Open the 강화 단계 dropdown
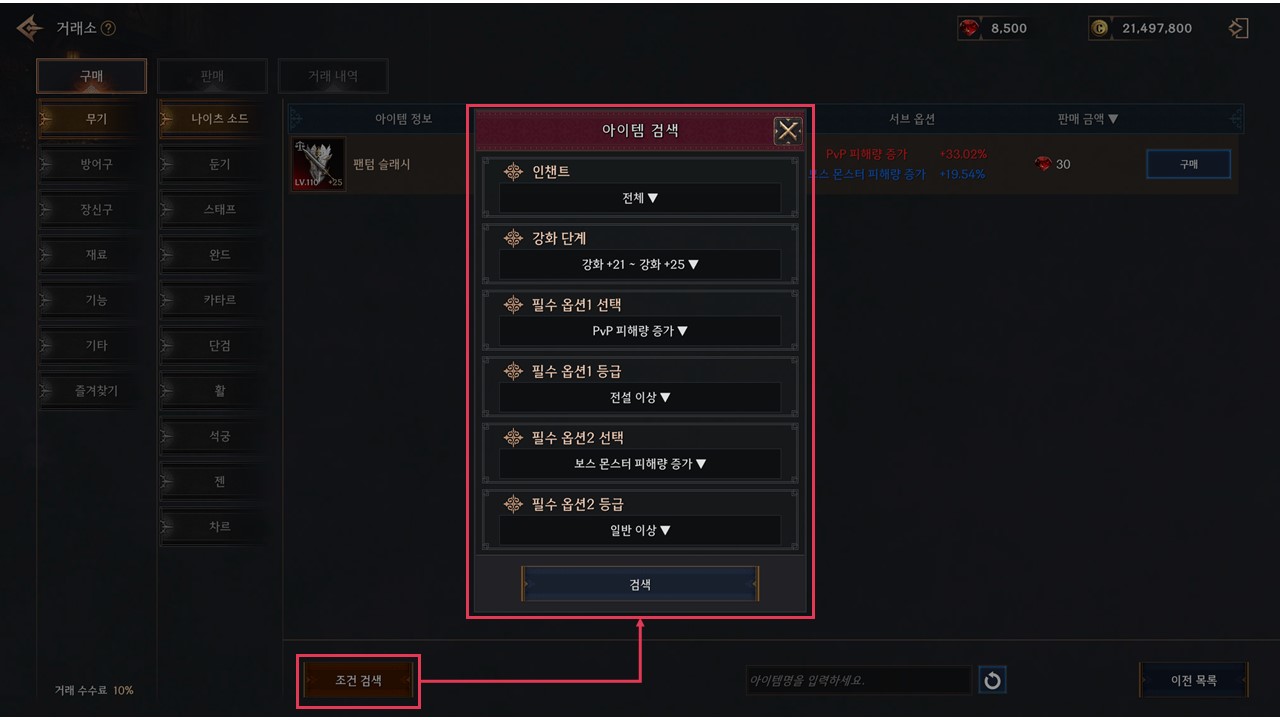This screenshot has height=720, width=1280. 640,265
